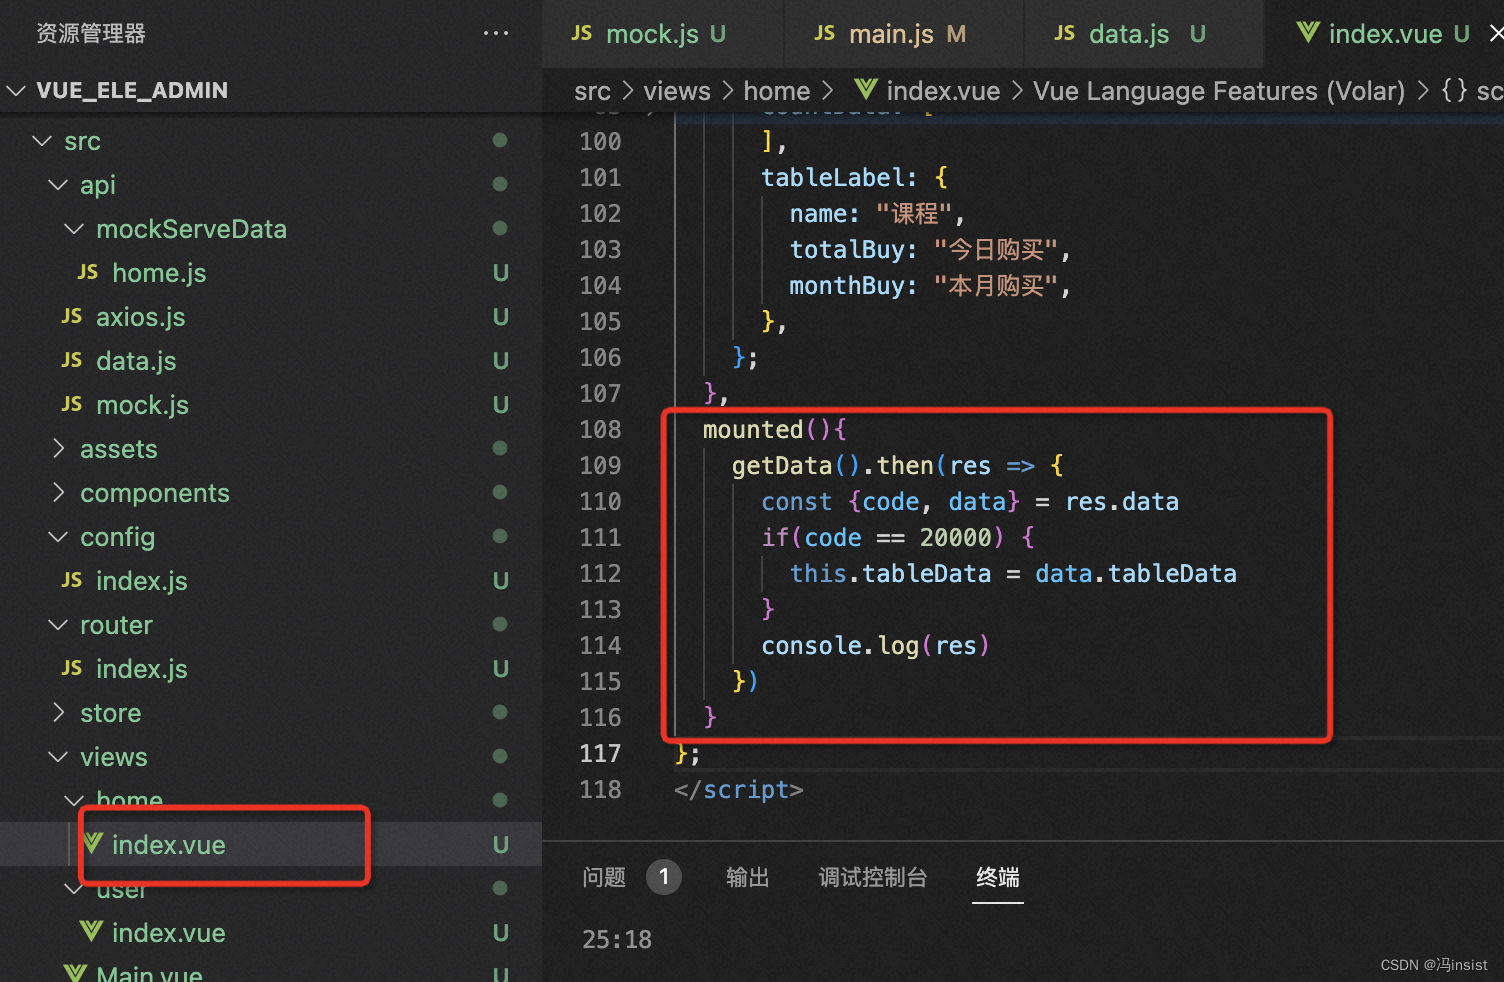The height and width of the screenshot is (982, 1504).
Task: Click tableLabel property on line 101
Action: pos(832,178)
